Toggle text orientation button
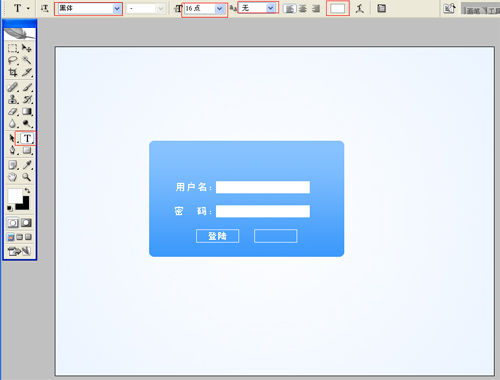Image resolution: width=500 pixels, height=380 pixels. 45,9
